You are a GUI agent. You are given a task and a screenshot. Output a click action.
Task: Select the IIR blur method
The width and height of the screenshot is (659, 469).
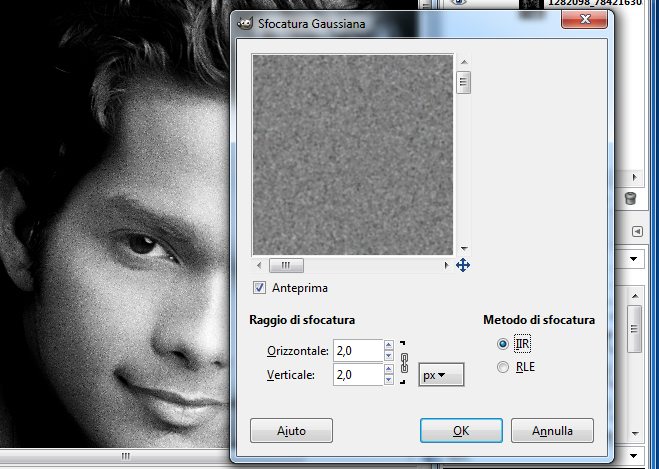[502, 344]
